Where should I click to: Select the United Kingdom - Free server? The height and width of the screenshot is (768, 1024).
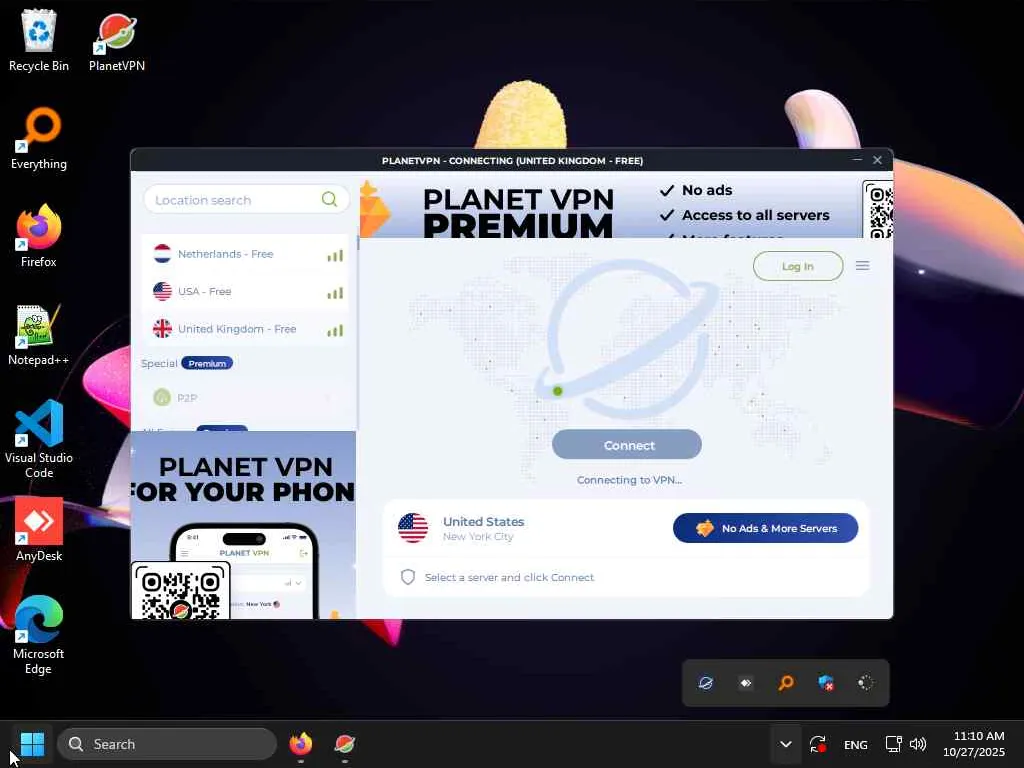245,329
